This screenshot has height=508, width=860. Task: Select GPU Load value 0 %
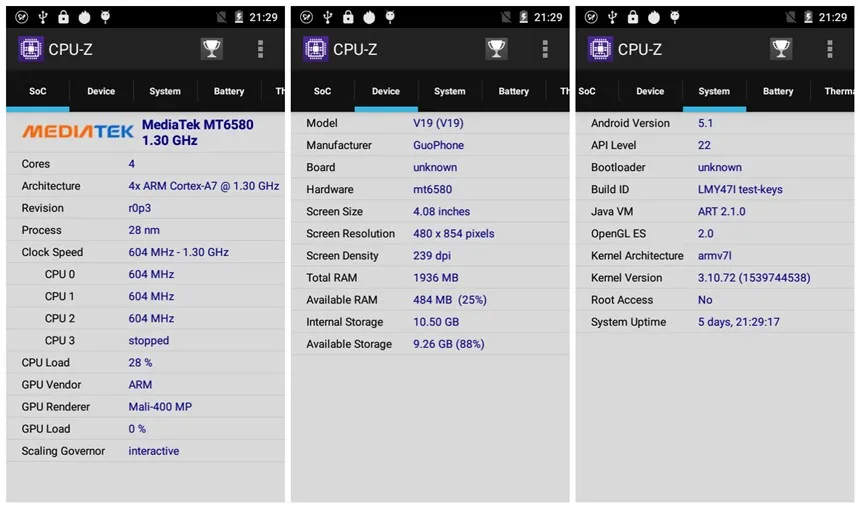tap(137, 428)
